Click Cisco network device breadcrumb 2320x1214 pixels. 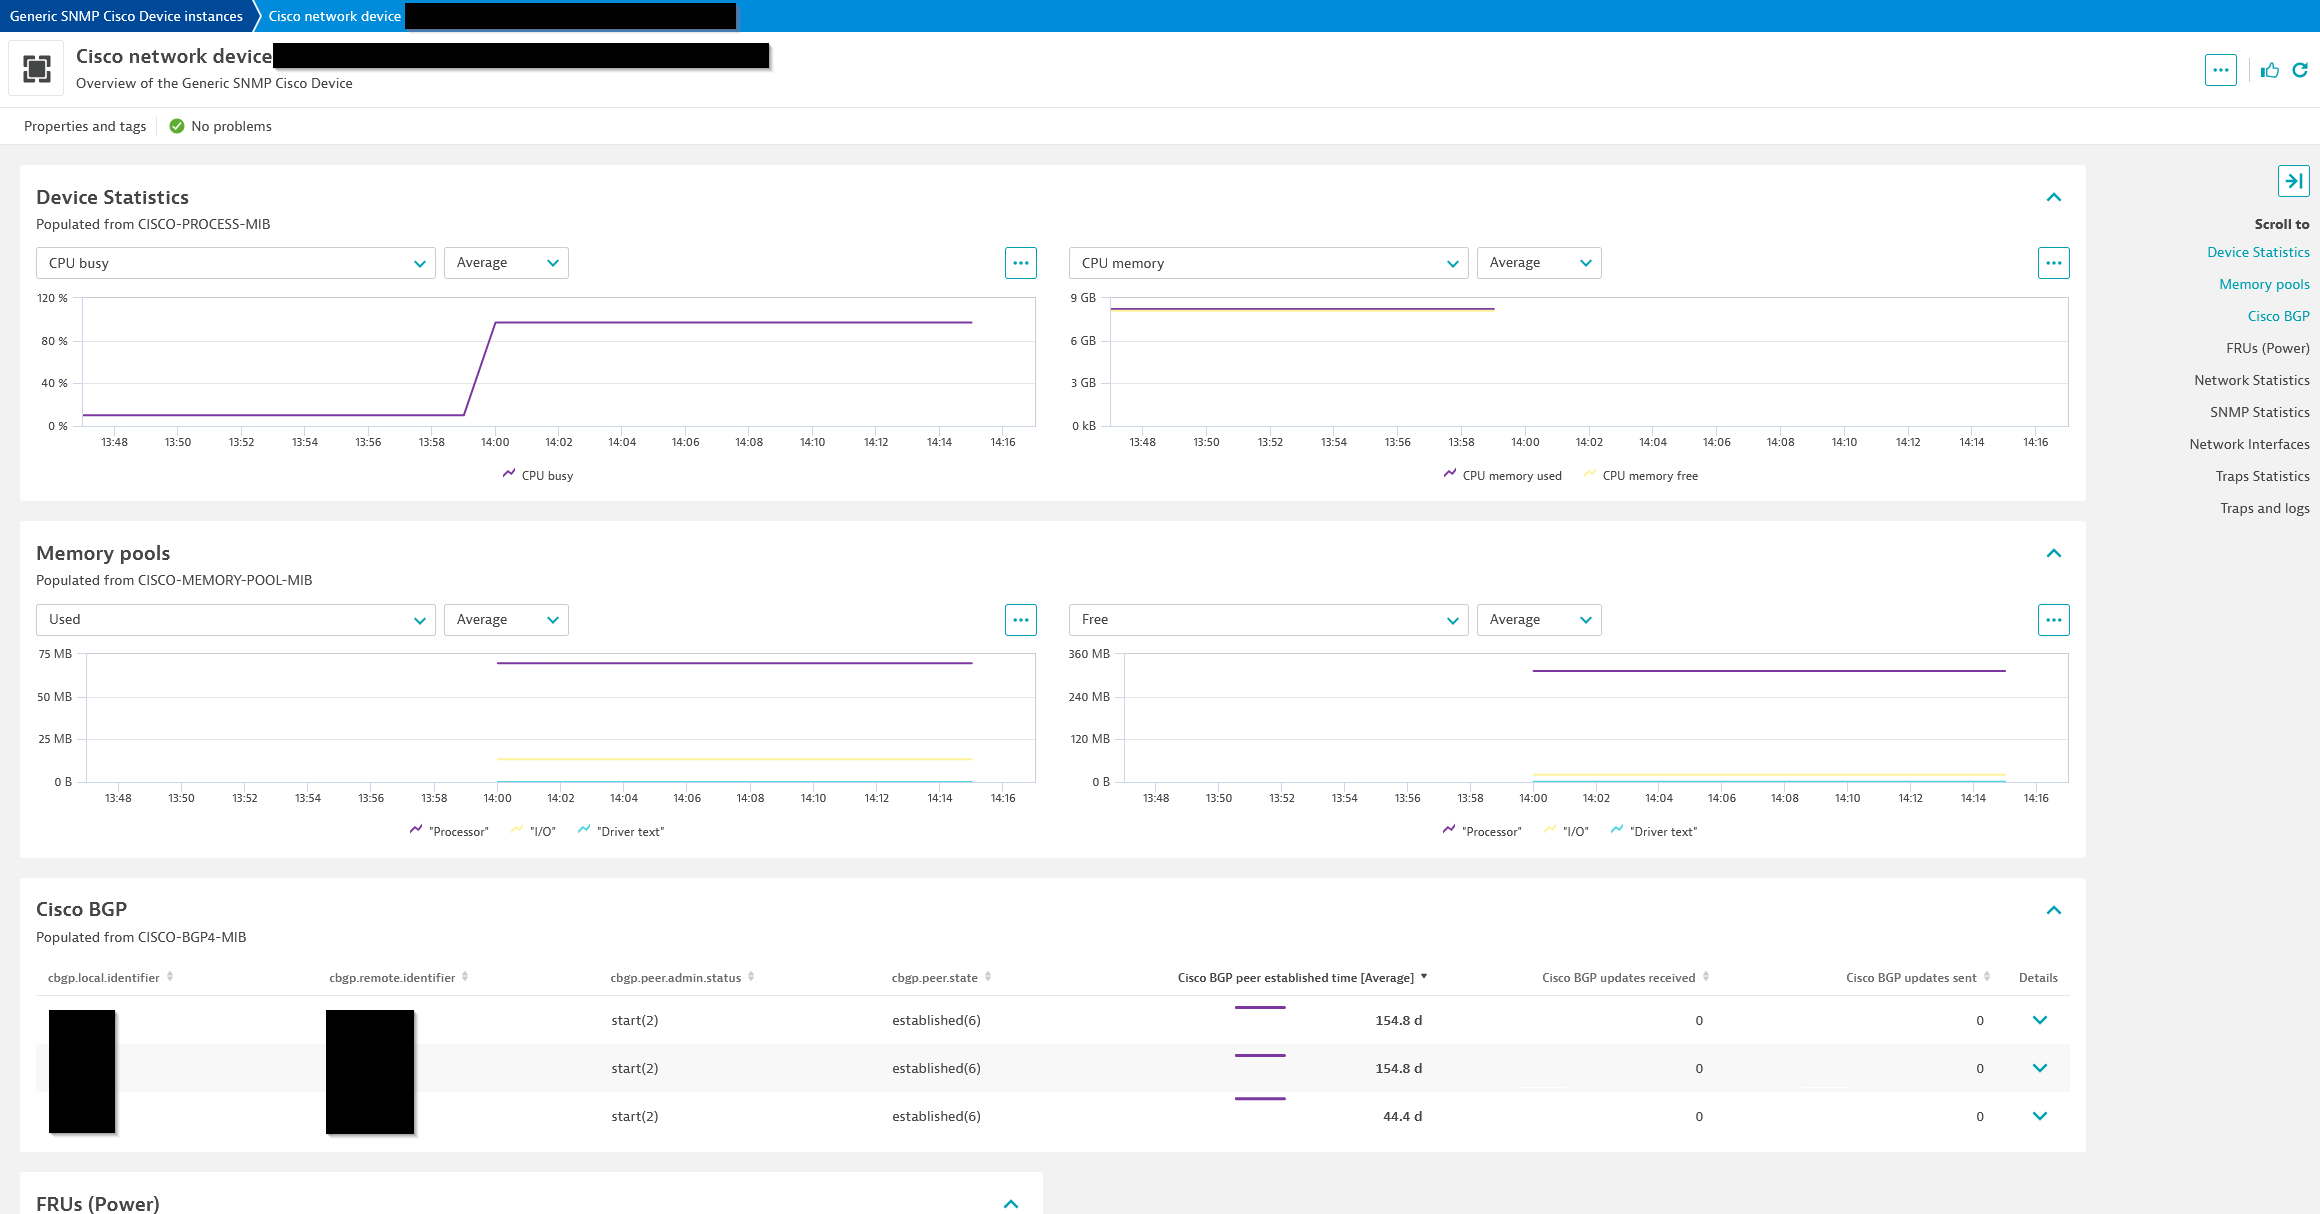334,16
